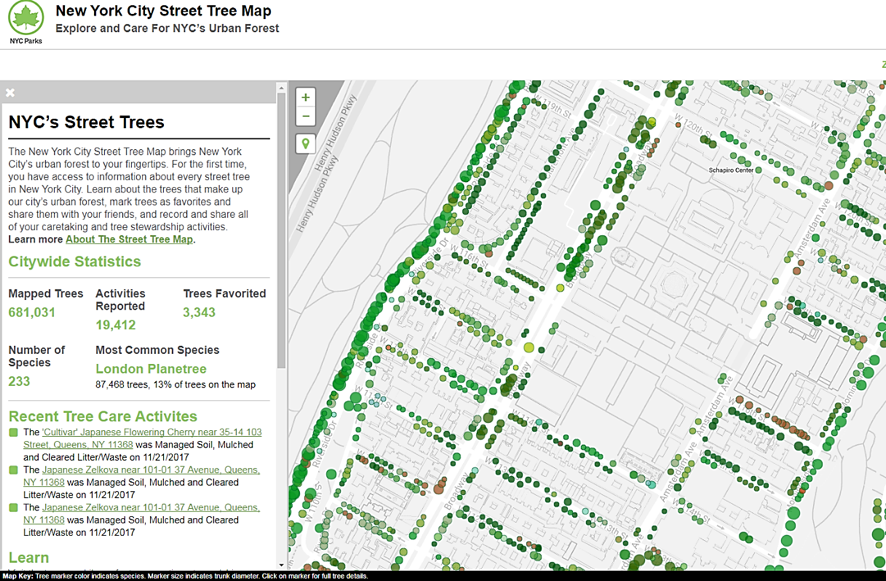Open the 'Cultivar' Japanese Flowering Cherry activity link
The width and height of the screenshot is (886, 581).
142,438
